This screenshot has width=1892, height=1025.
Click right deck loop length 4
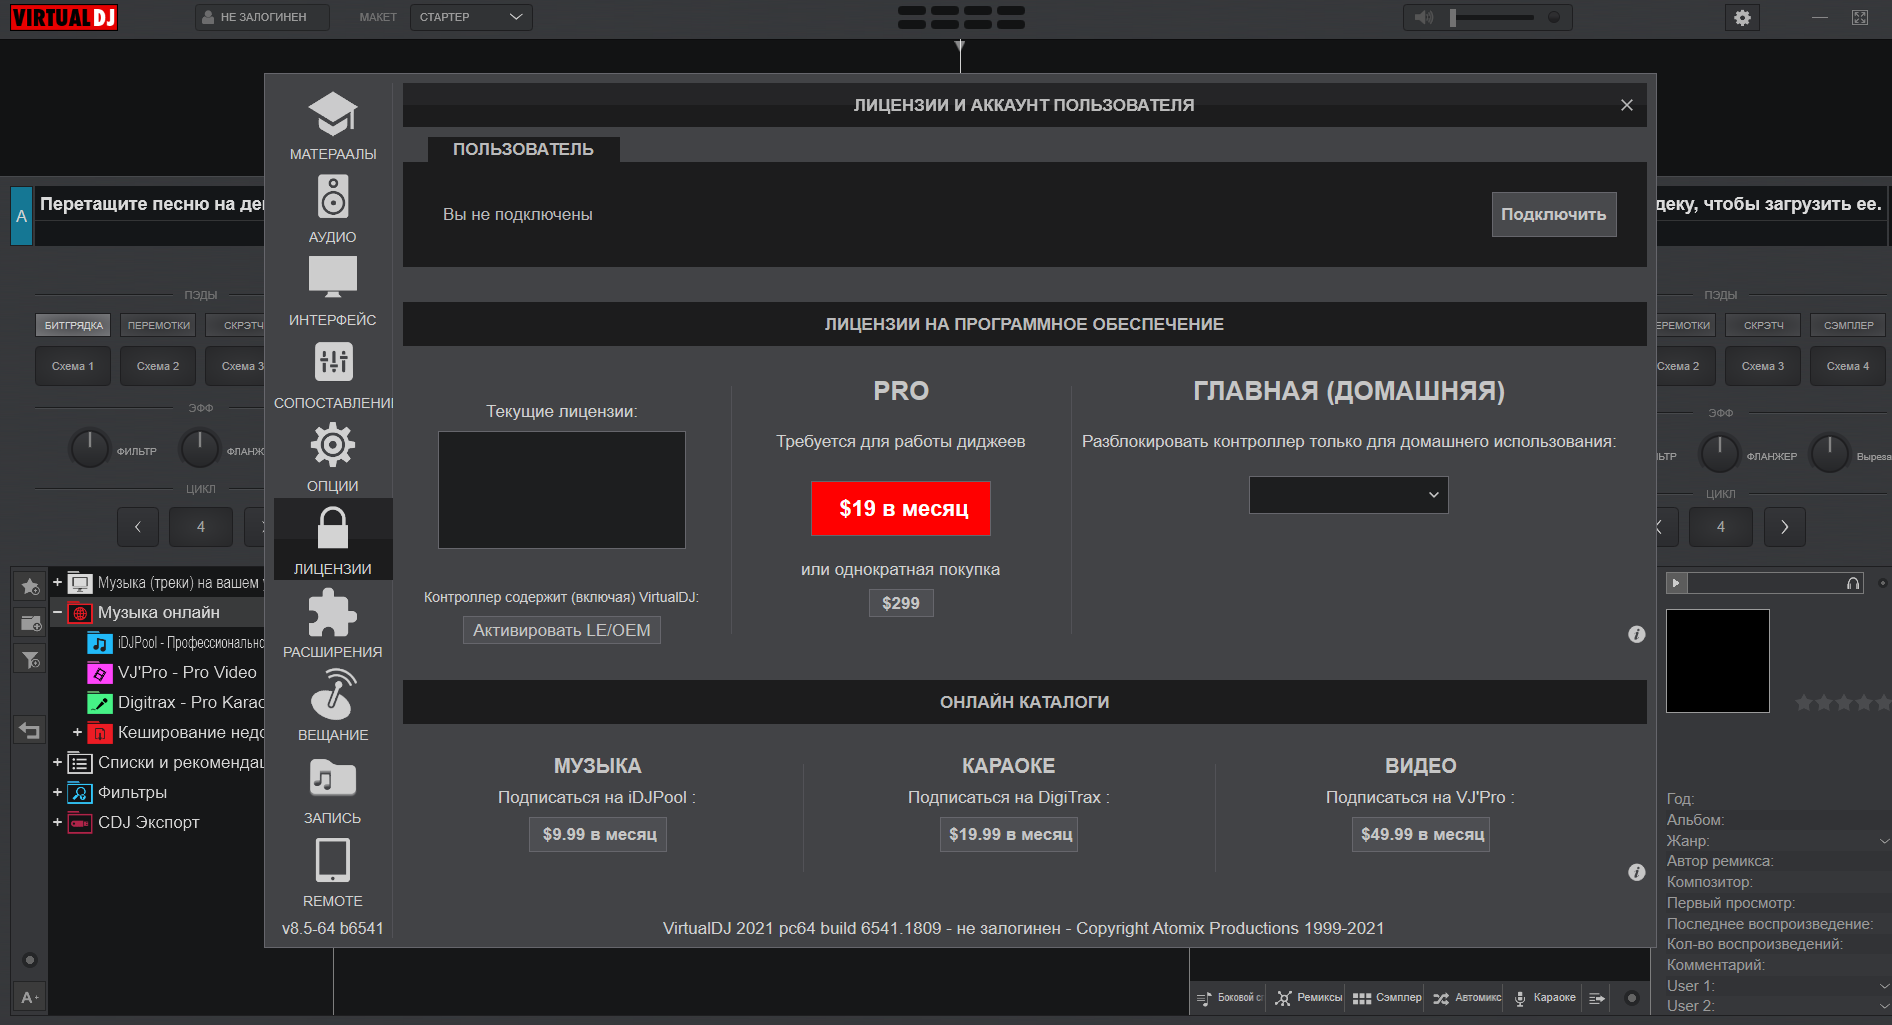coord(1721,527)
